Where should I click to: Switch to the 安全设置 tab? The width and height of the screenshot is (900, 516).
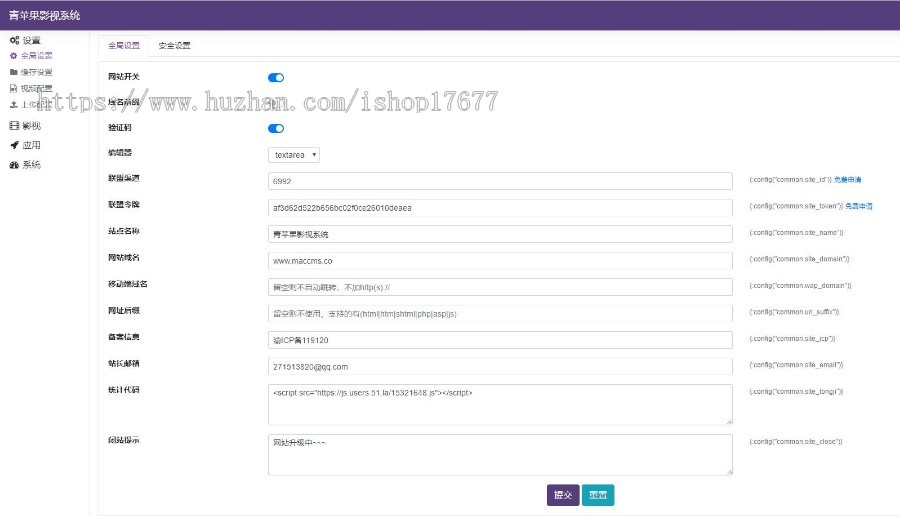(174, 45)
